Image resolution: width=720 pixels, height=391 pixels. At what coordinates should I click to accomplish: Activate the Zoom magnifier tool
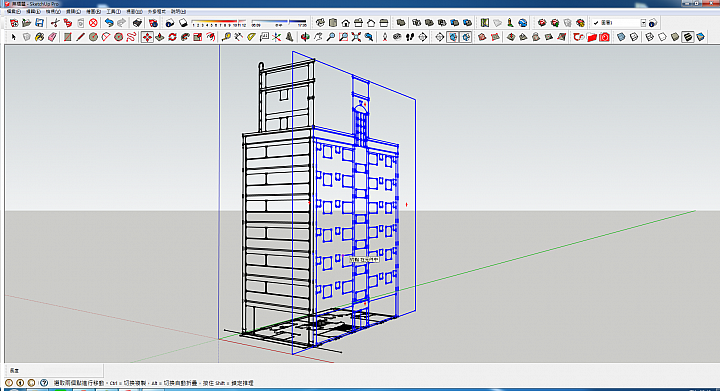(x=331, y=37)
